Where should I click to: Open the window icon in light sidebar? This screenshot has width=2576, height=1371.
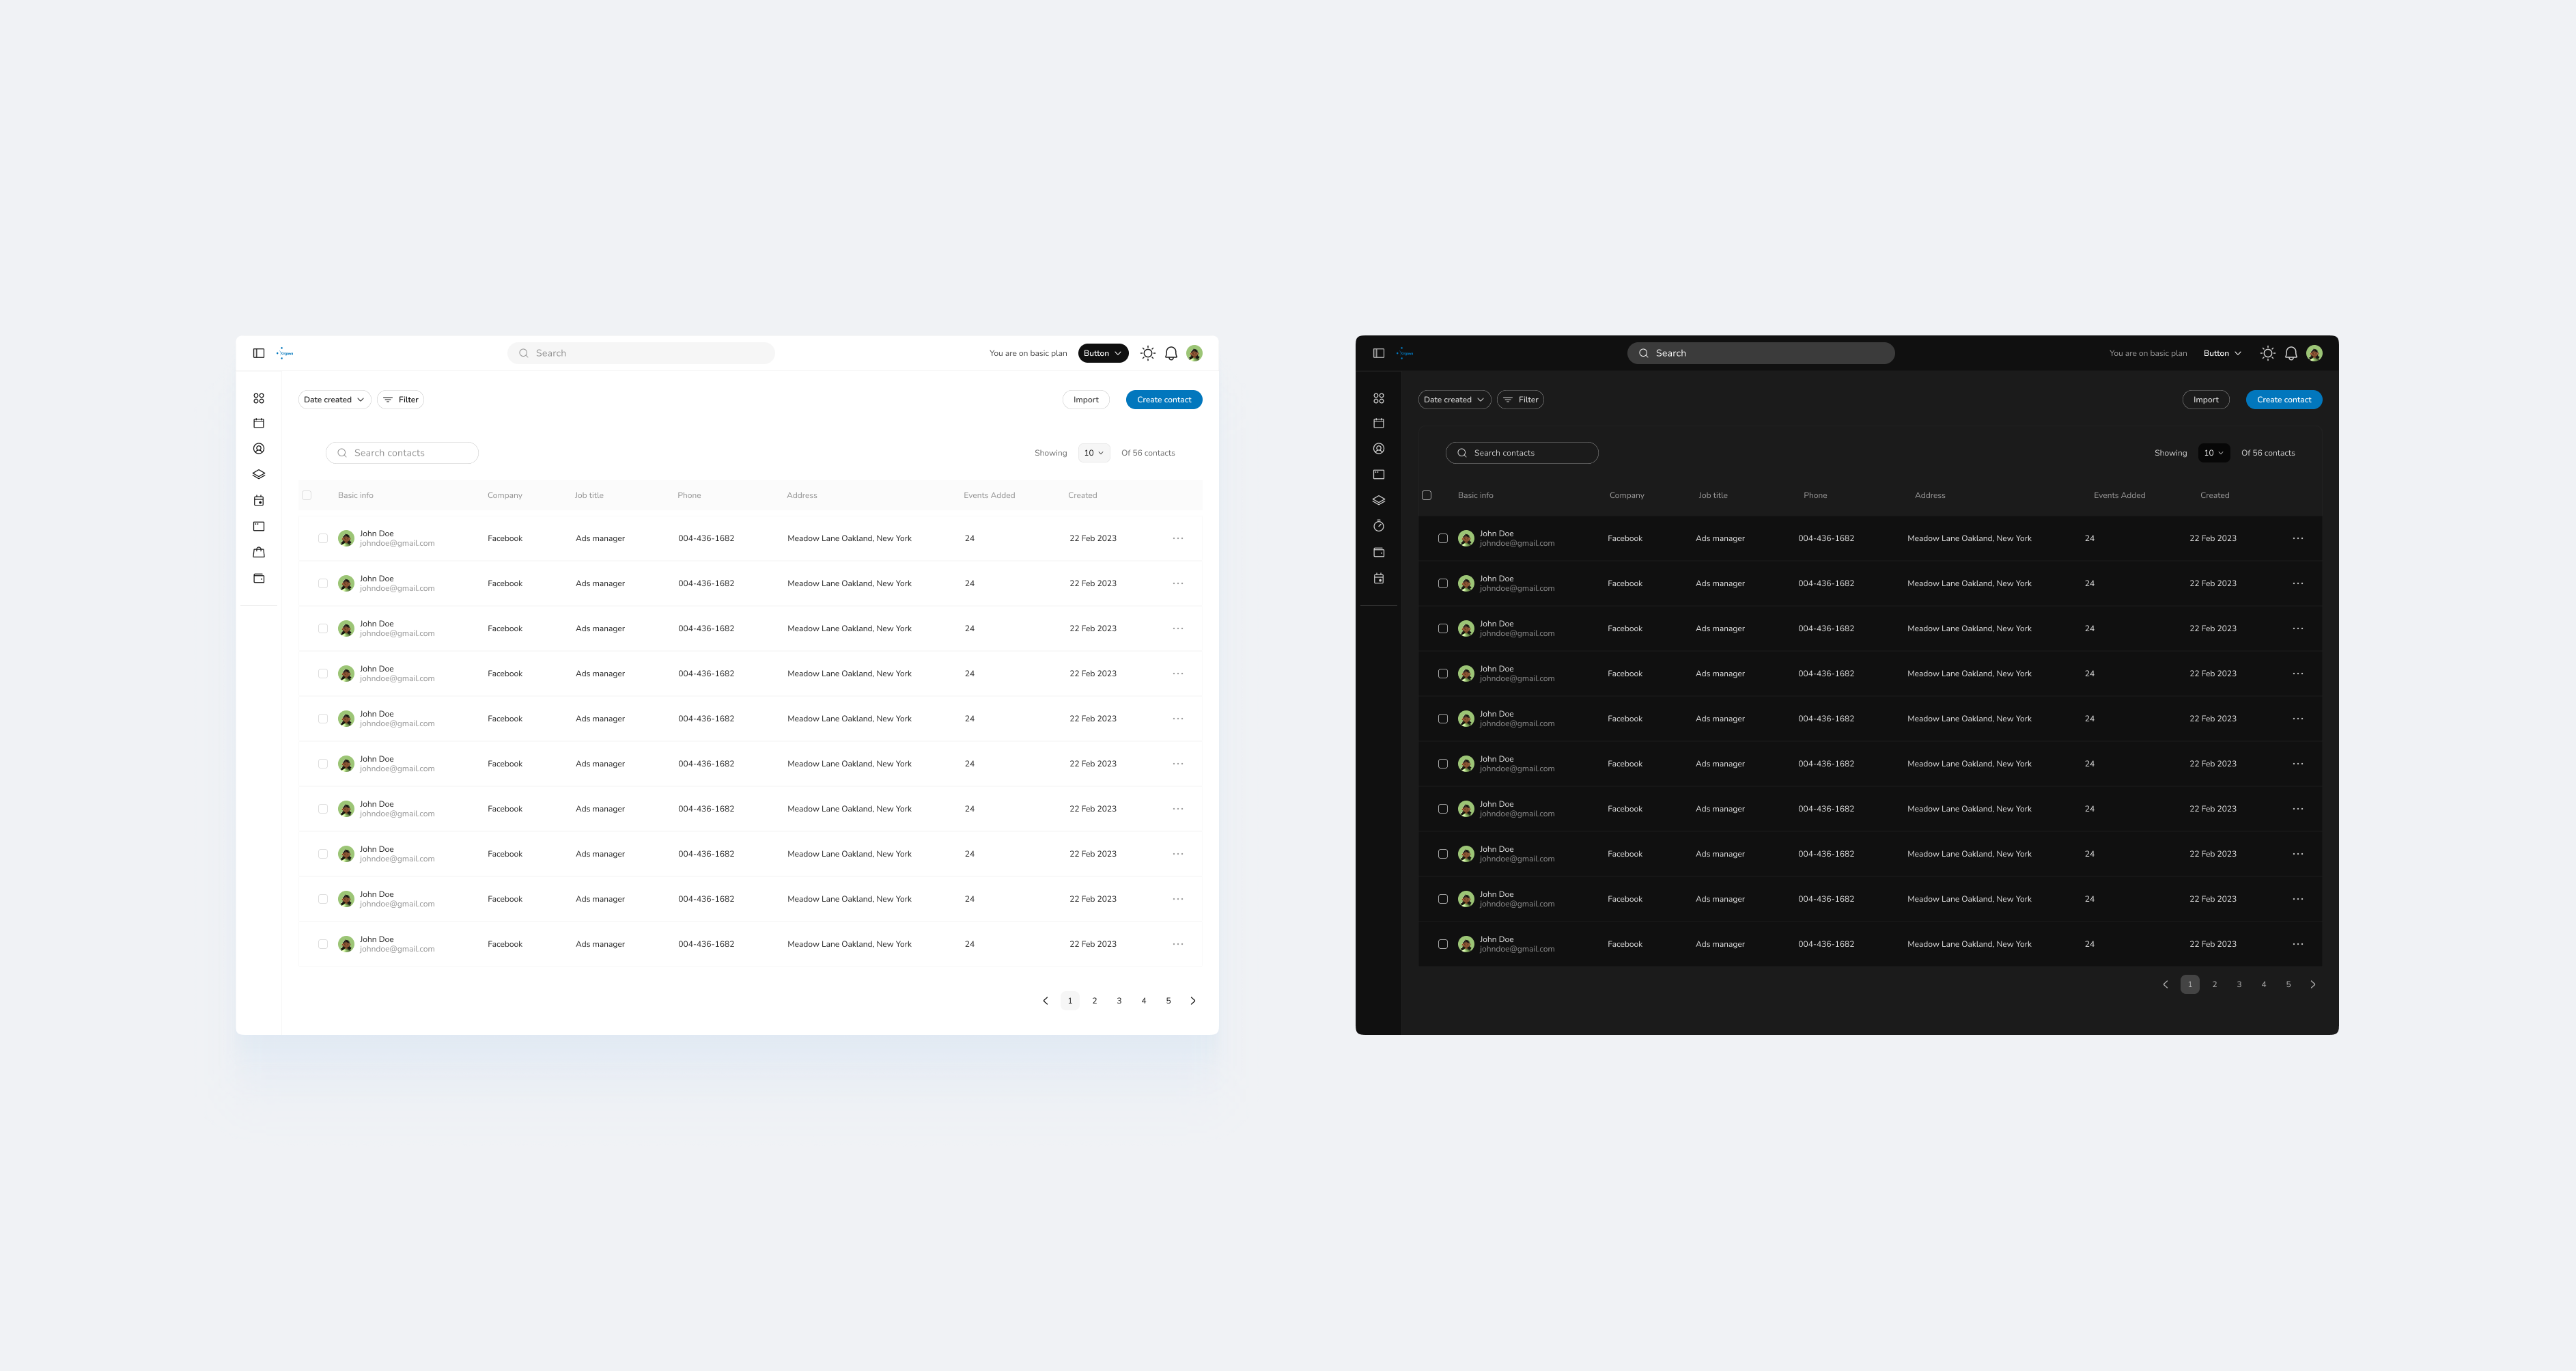tap(258, 526)
